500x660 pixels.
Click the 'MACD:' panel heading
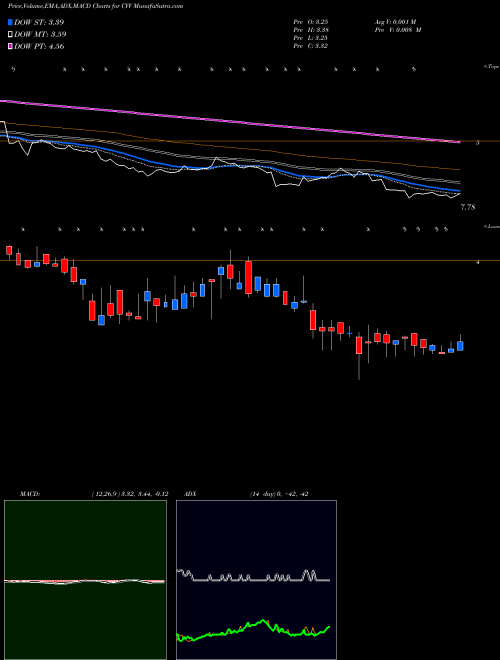[30, 494]
